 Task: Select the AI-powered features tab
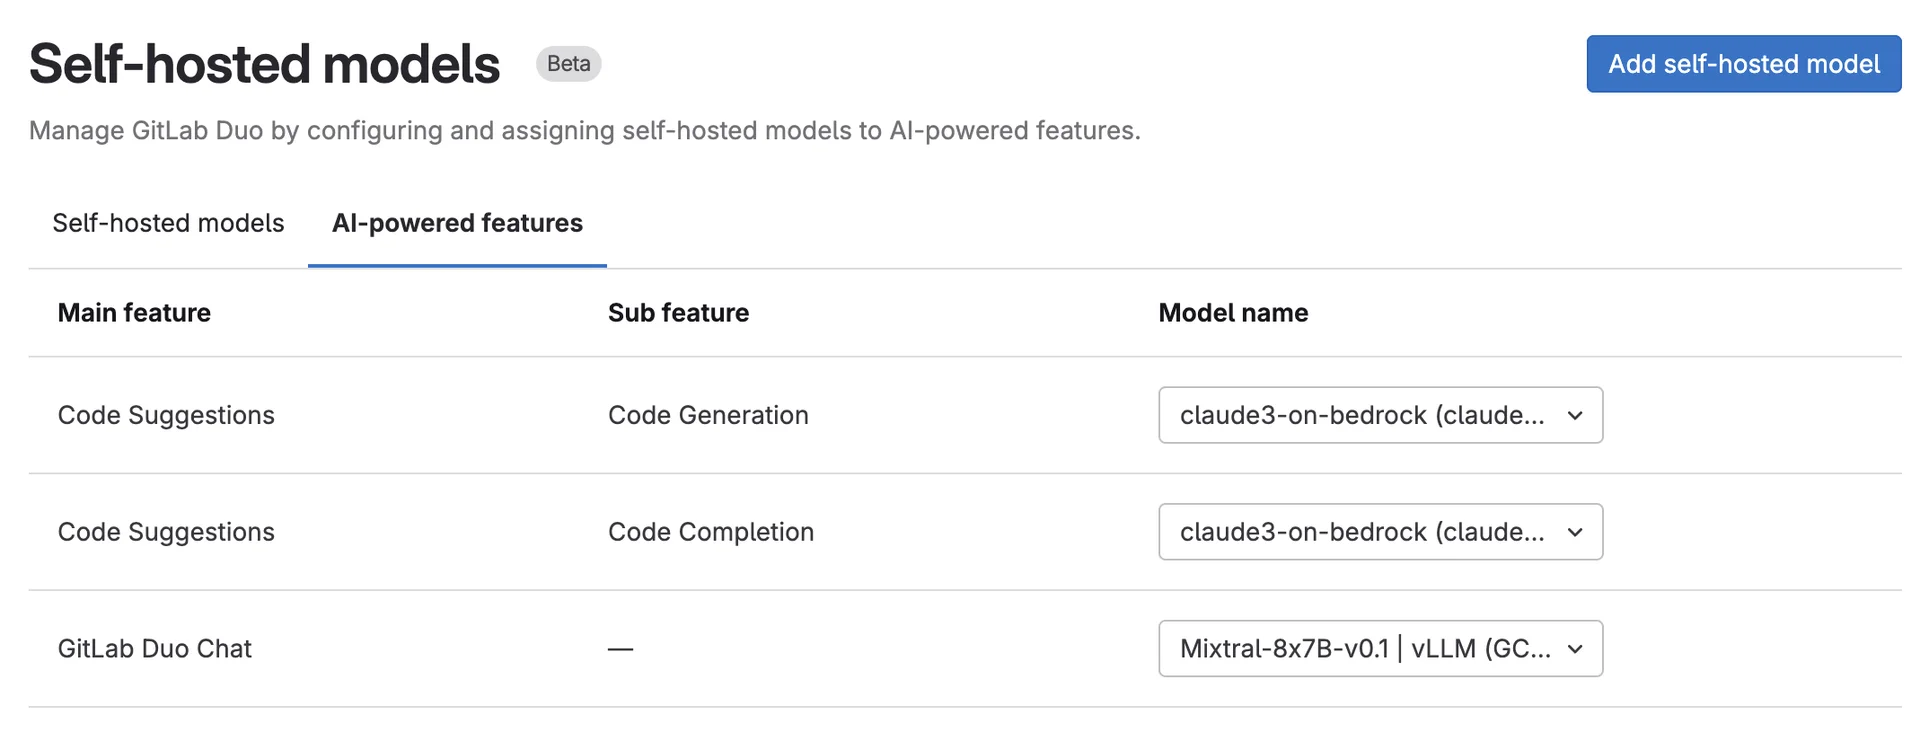(457, 223)
